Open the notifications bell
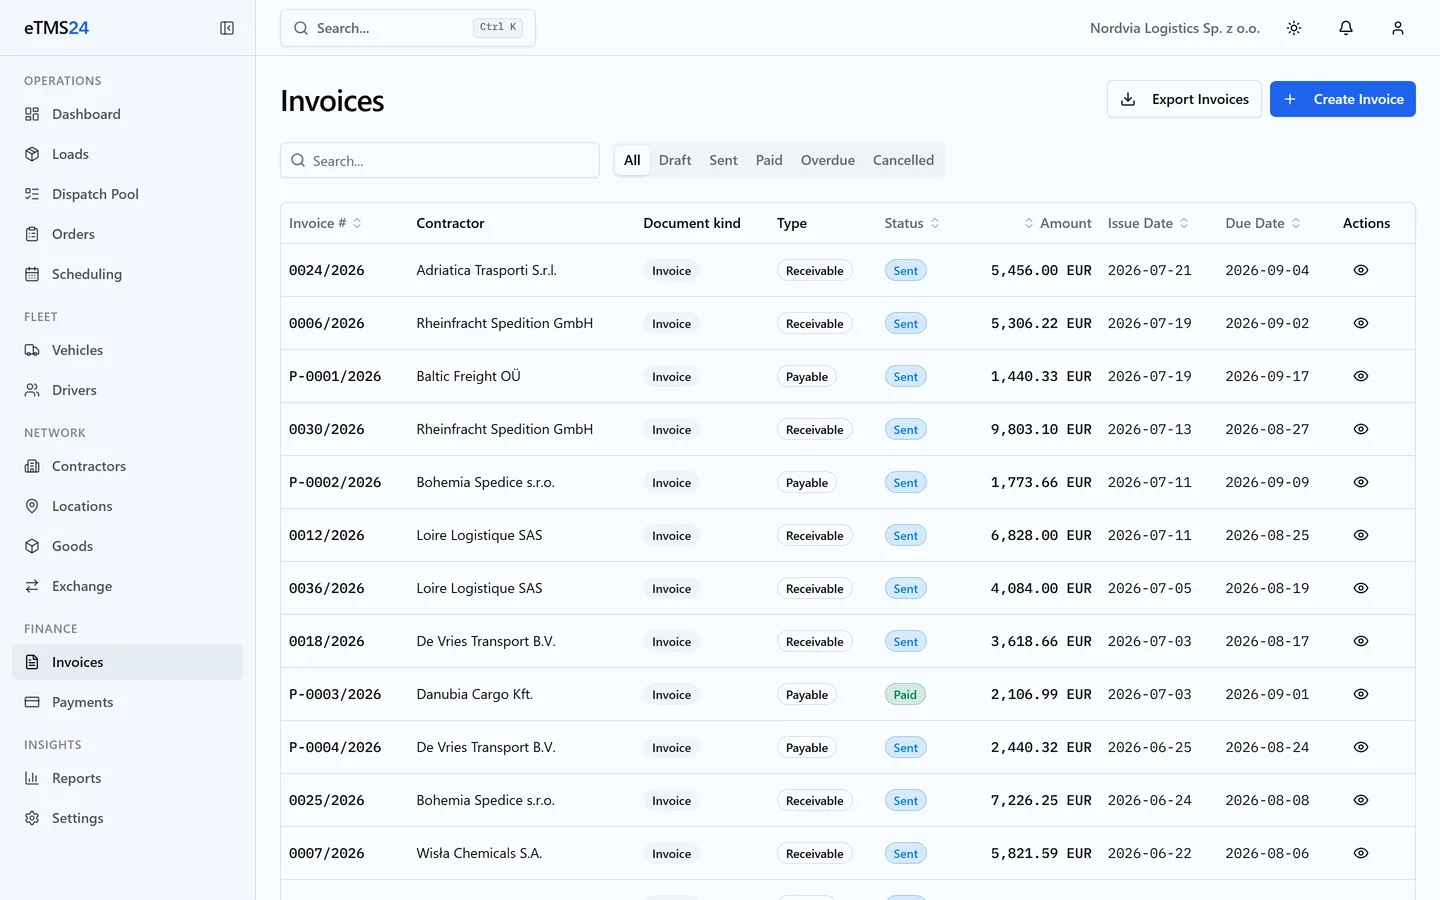The height and width of the screenshot is (900, 1440). [x=1346, y=28]
